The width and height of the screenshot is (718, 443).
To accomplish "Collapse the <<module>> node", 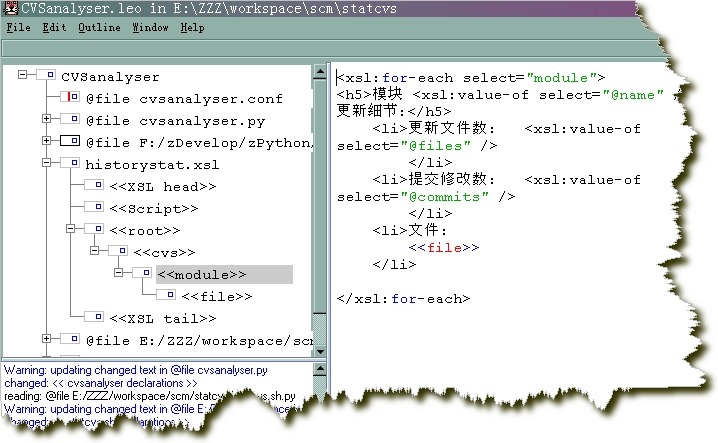I will click(119, 273).
